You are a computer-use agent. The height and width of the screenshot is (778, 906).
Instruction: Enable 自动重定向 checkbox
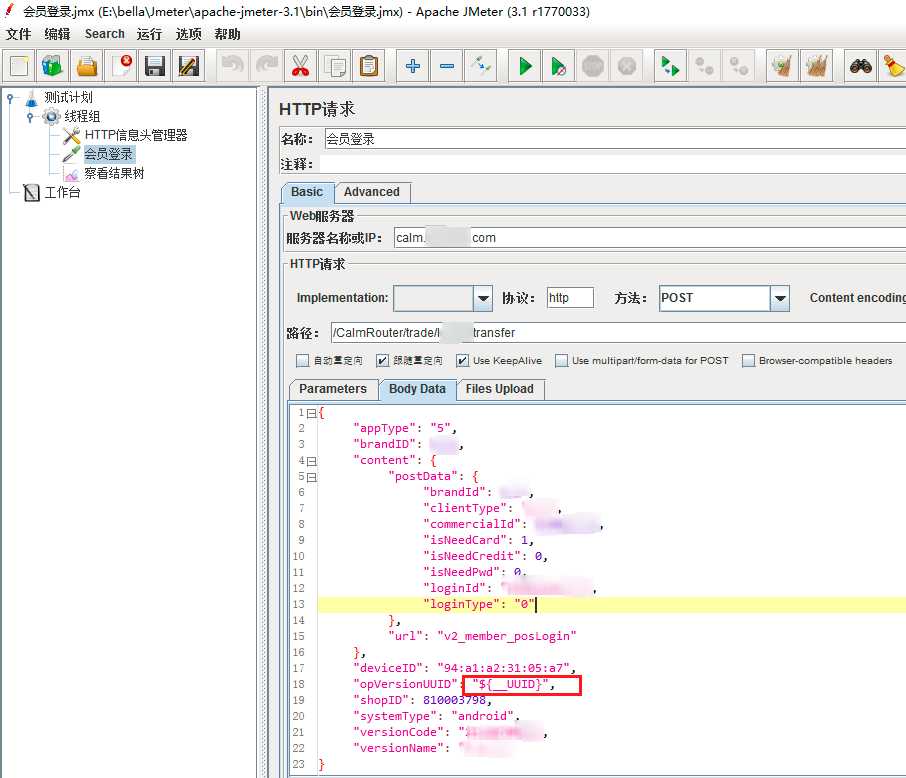(x=302, y=361)
